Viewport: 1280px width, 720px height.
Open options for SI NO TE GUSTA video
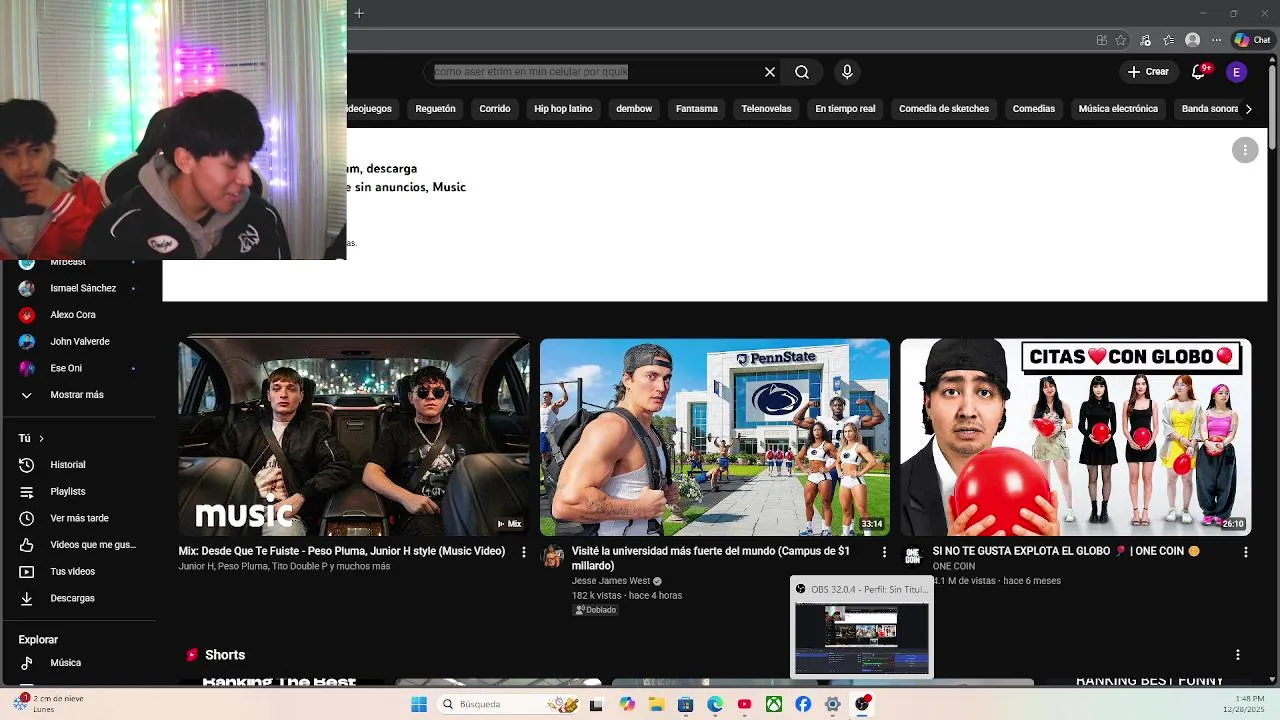pyautogui.click(x=1245, y=552)
